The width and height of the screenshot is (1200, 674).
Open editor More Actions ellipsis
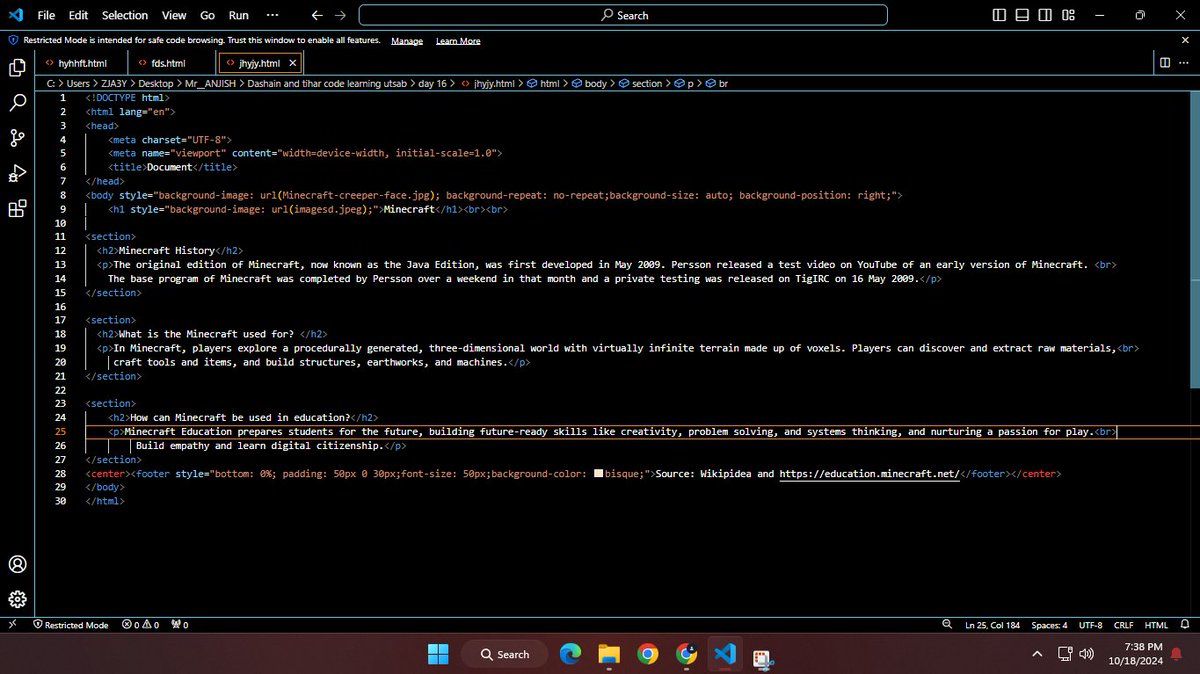1185,62
